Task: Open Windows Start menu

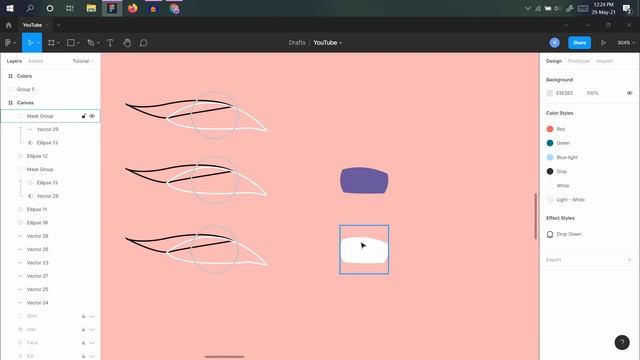Action: coord(10,8)
